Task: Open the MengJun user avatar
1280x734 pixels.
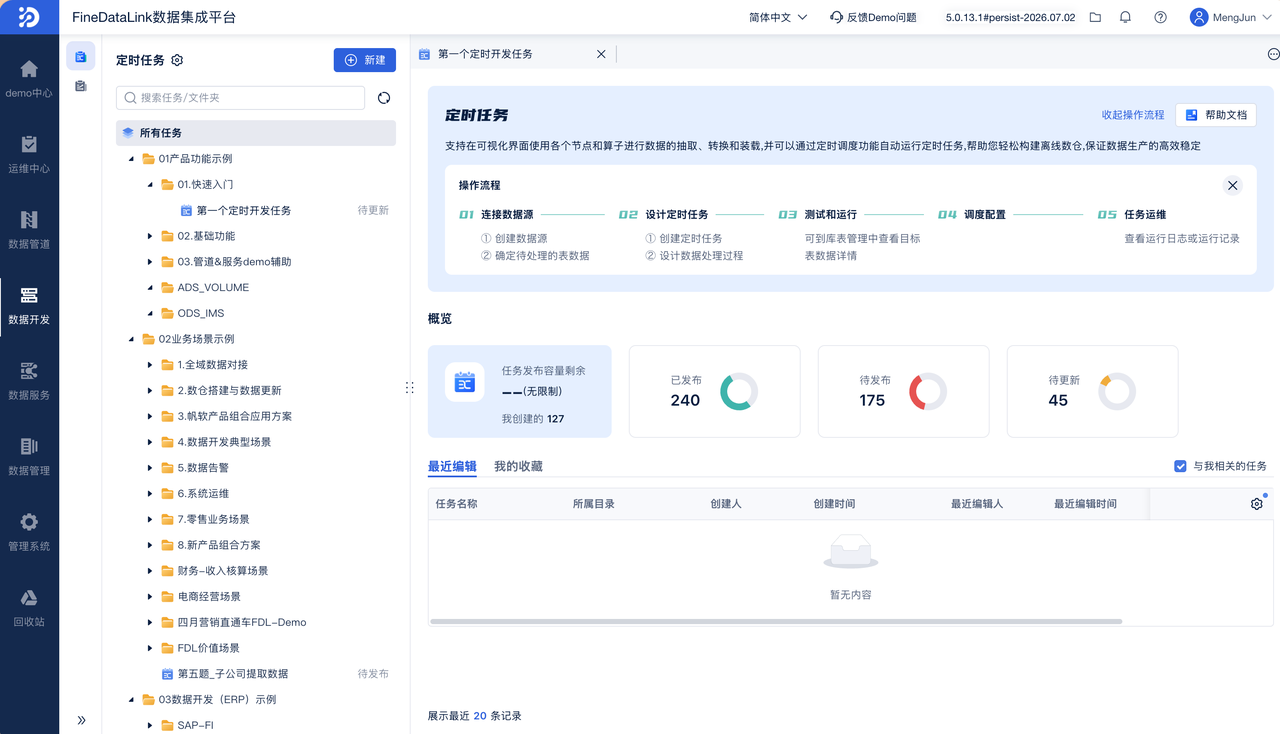Action: (x=1198, y=17)
